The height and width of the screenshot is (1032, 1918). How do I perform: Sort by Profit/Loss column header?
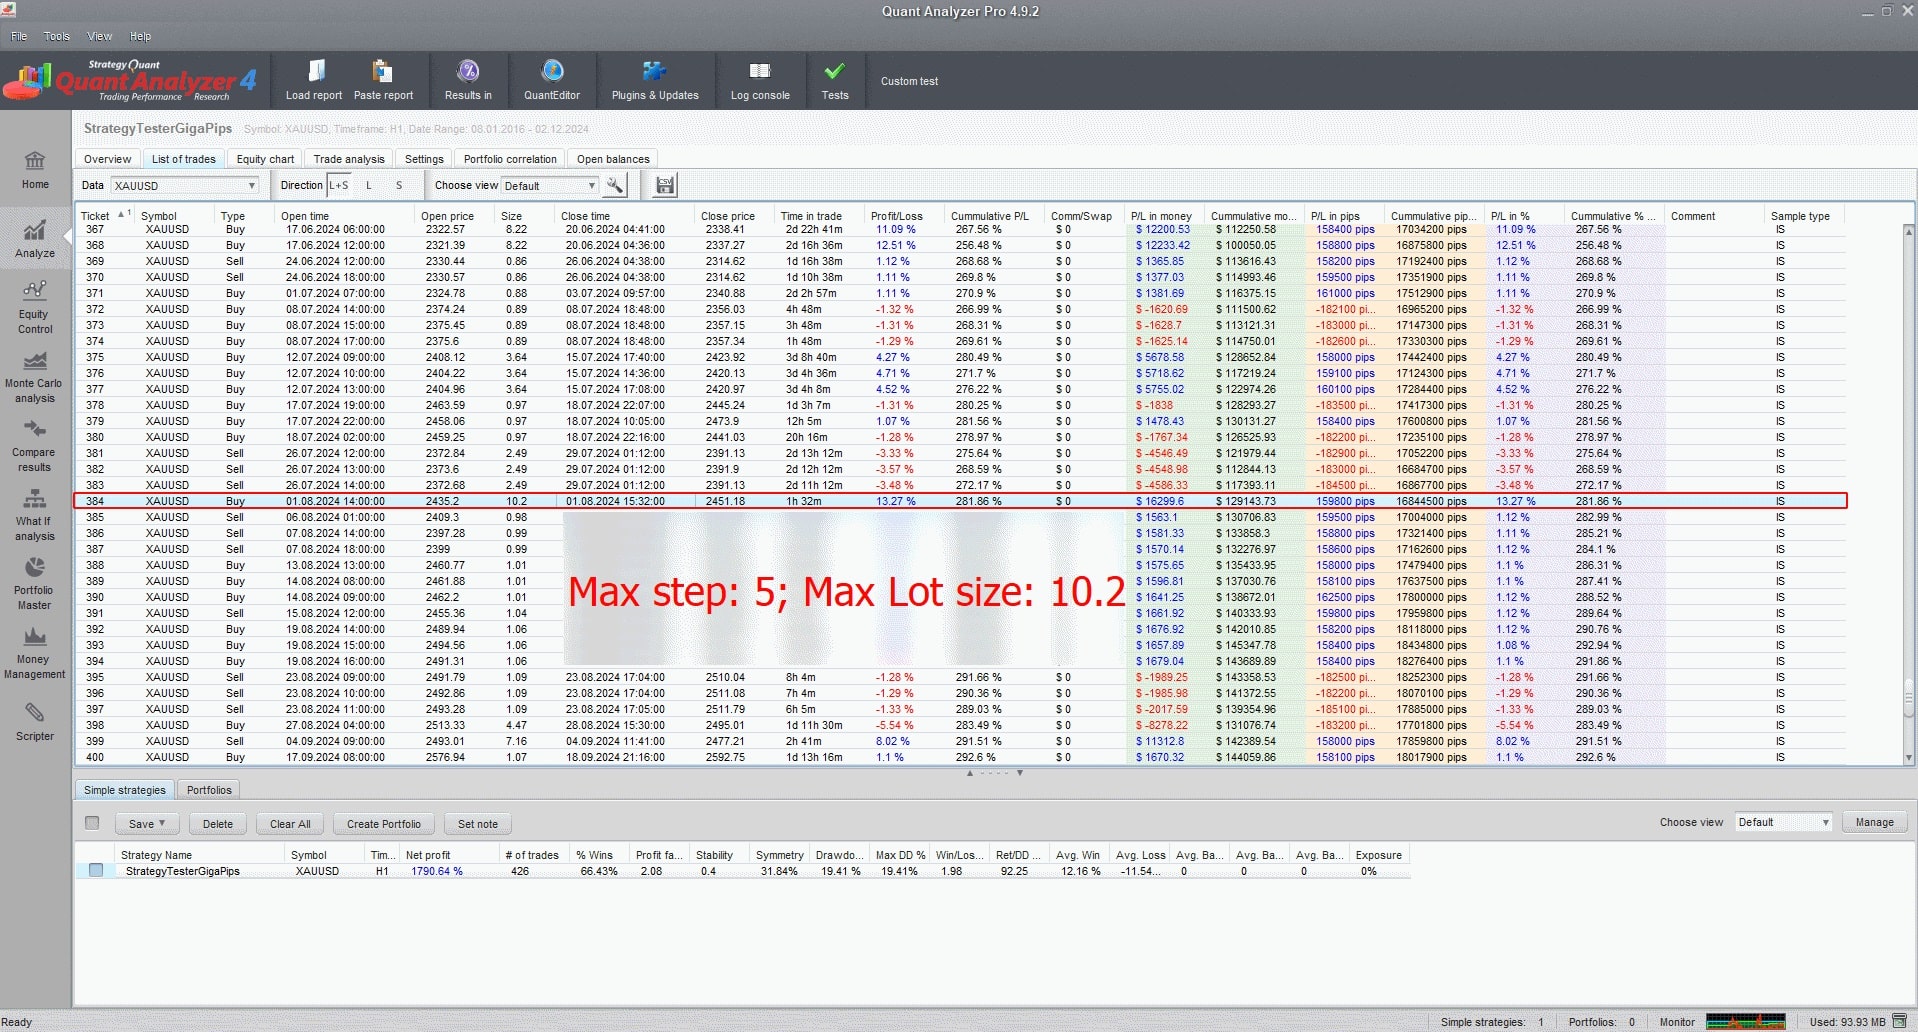(904, 215)
